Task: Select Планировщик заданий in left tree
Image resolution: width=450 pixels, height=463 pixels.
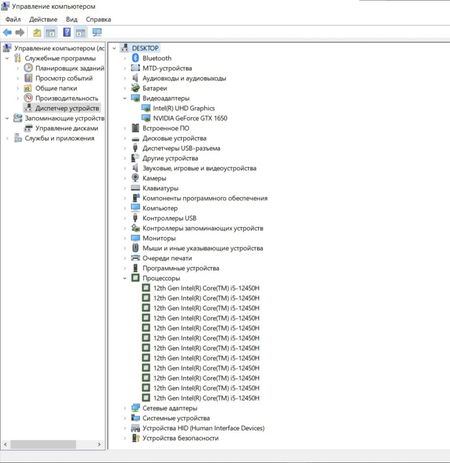Action: coord(70,68)
